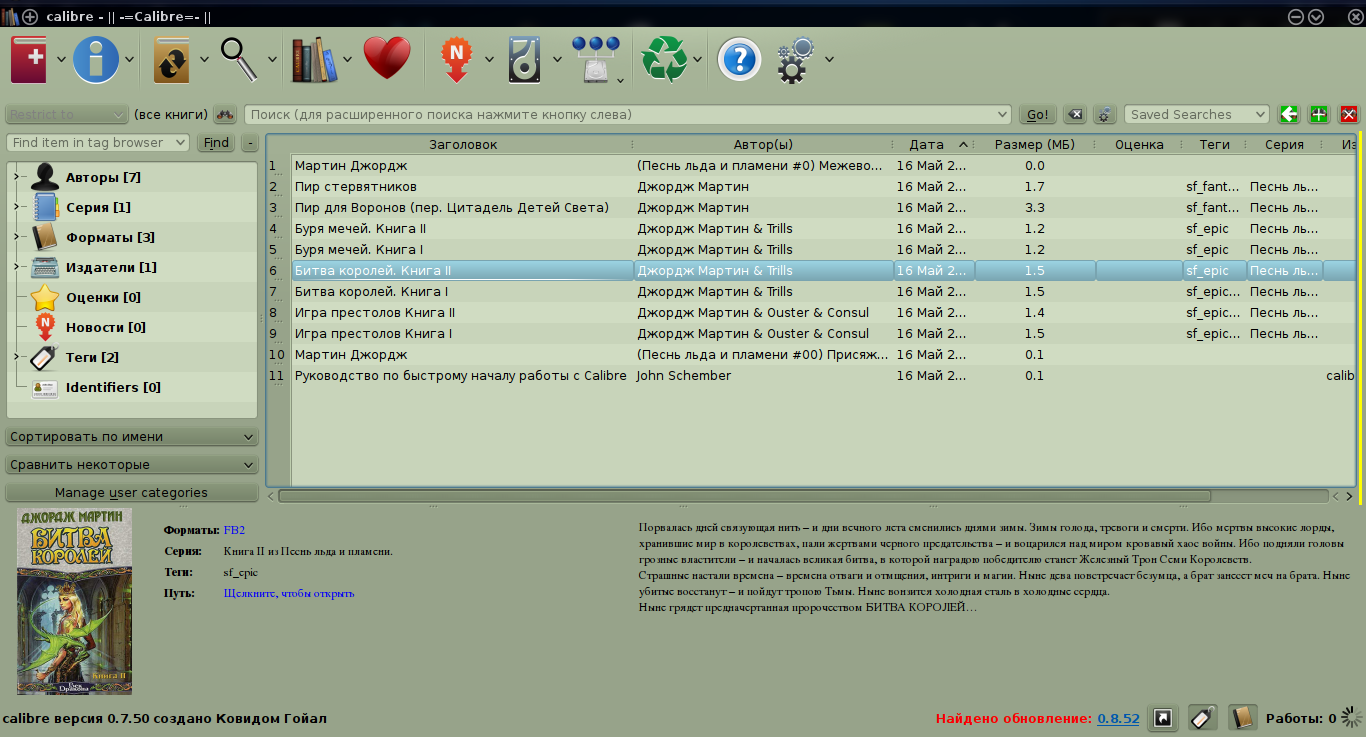Screen dimensions: 1366x737
Task: Click the Donate red heart icon
Action: coord(387,59)
